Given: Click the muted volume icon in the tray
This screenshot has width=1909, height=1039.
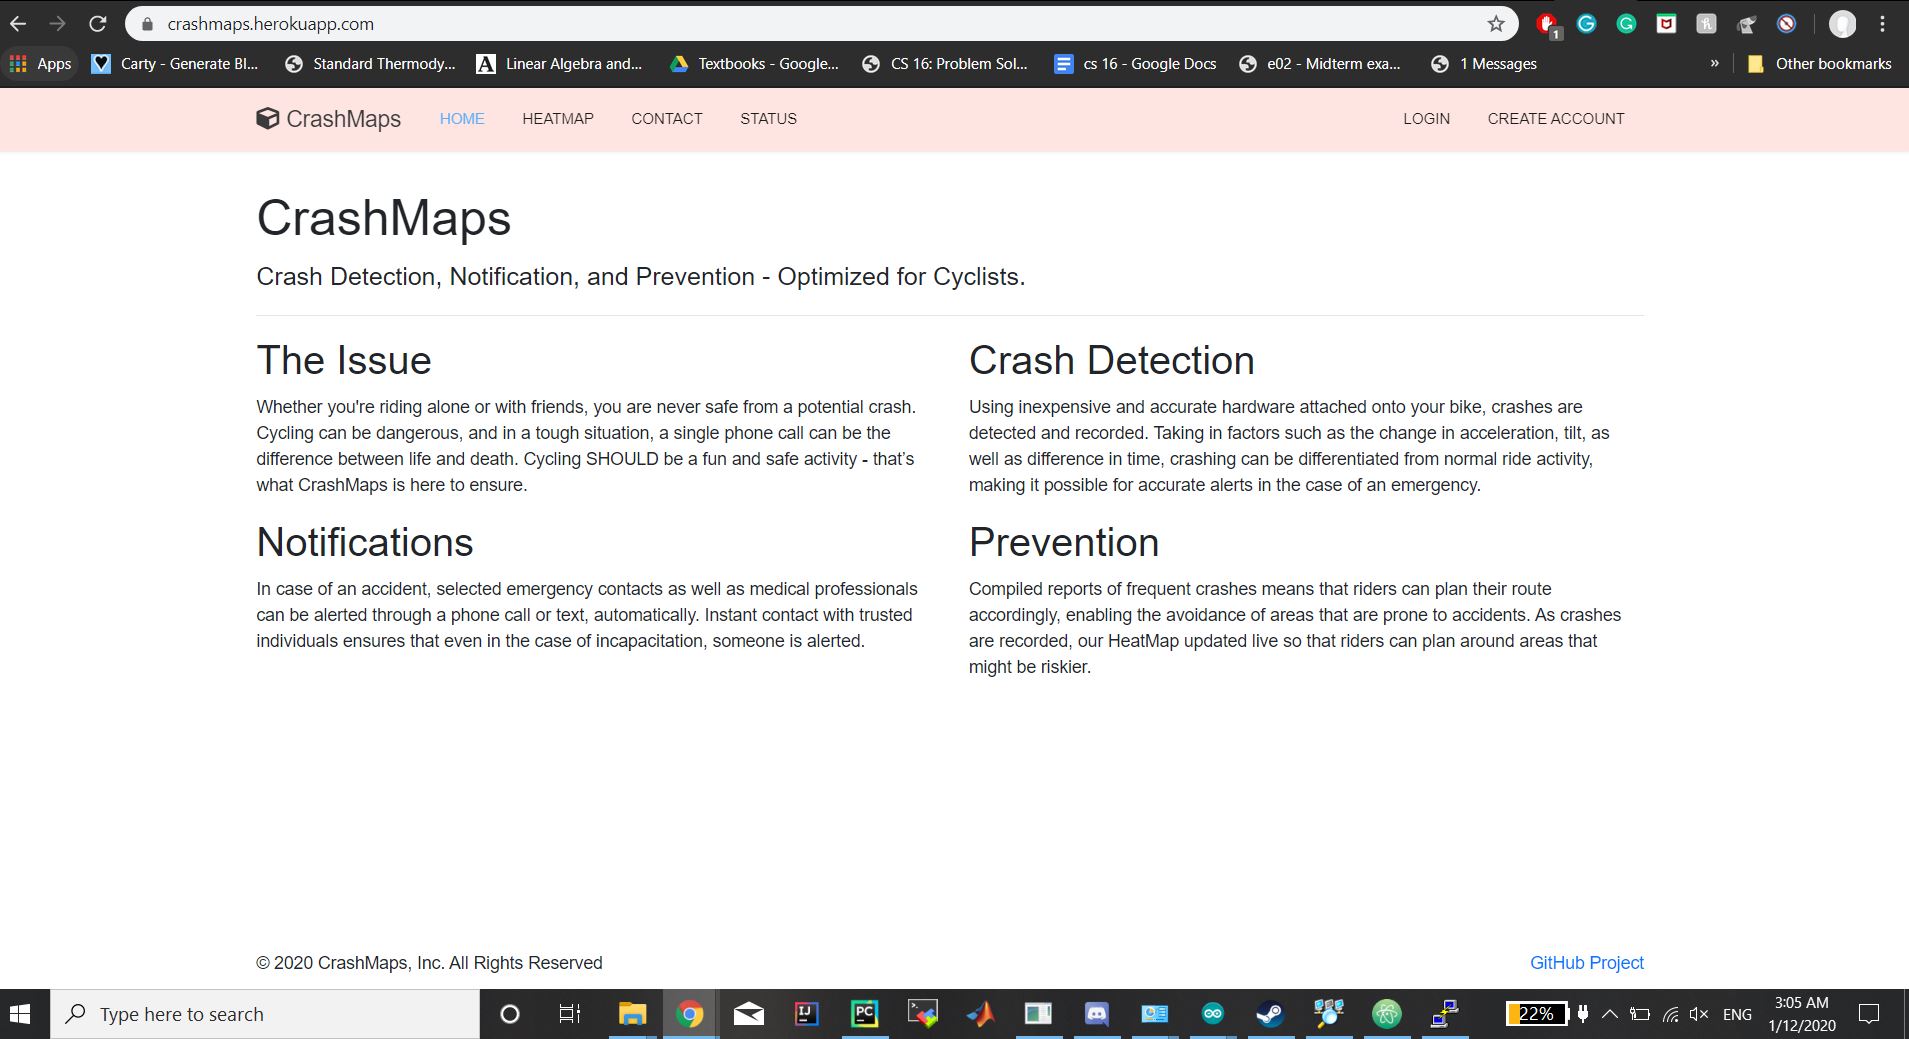Looking at the screenshot, I should tap(1698, 1014).
